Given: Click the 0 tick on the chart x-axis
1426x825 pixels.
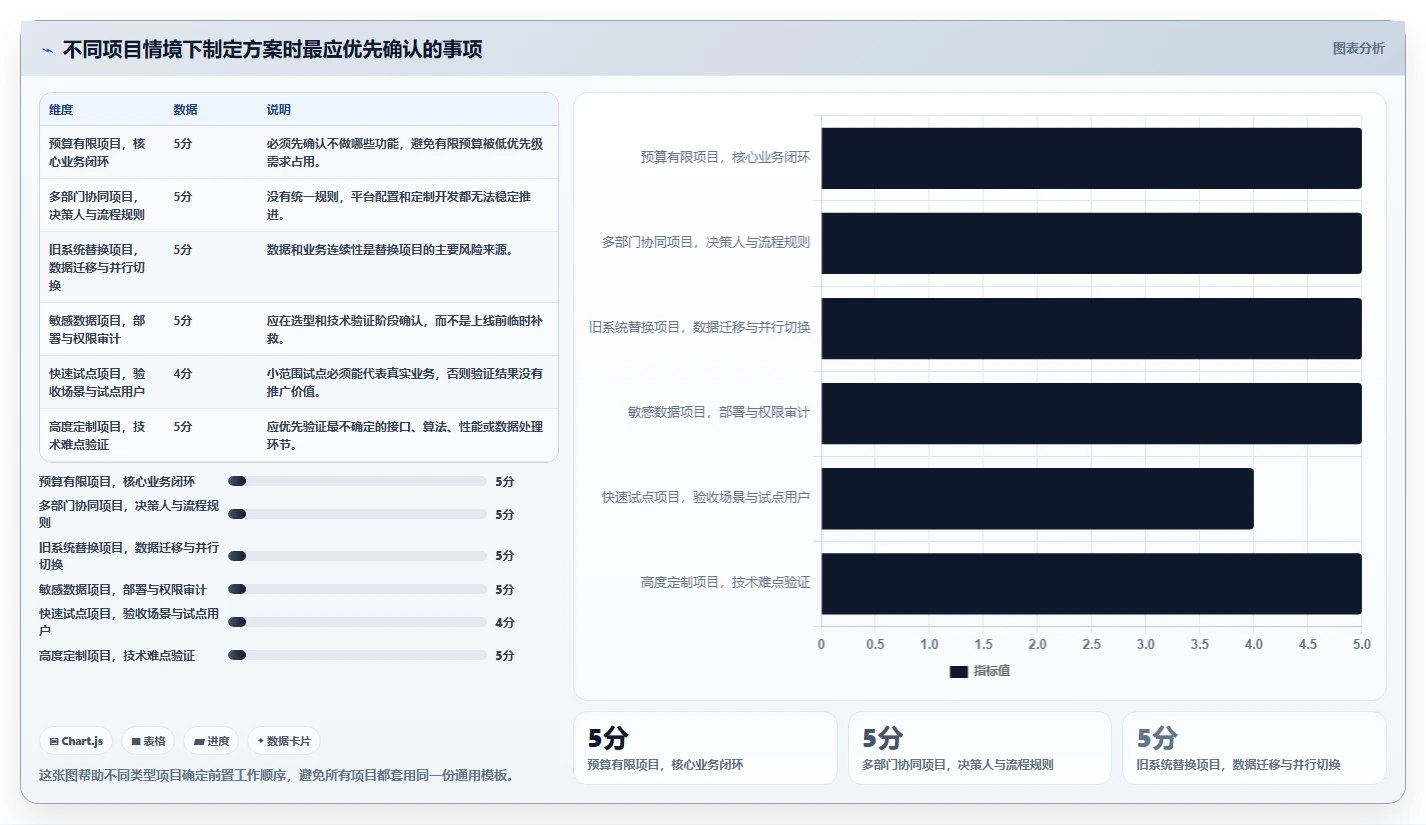Looking at the screenshot, I should point(822,644).
